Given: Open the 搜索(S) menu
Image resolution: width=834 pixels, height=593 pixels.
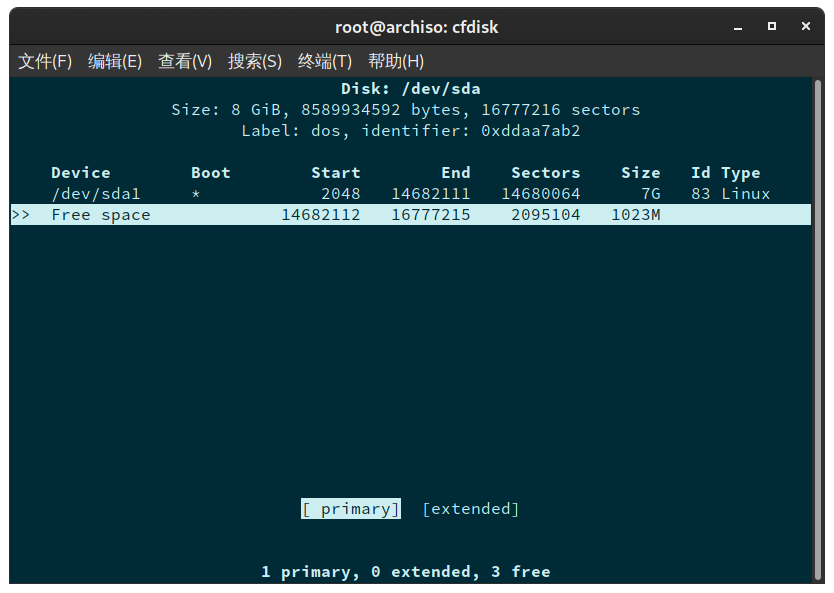Looking at the screenshot, I should tap(254, 61).
